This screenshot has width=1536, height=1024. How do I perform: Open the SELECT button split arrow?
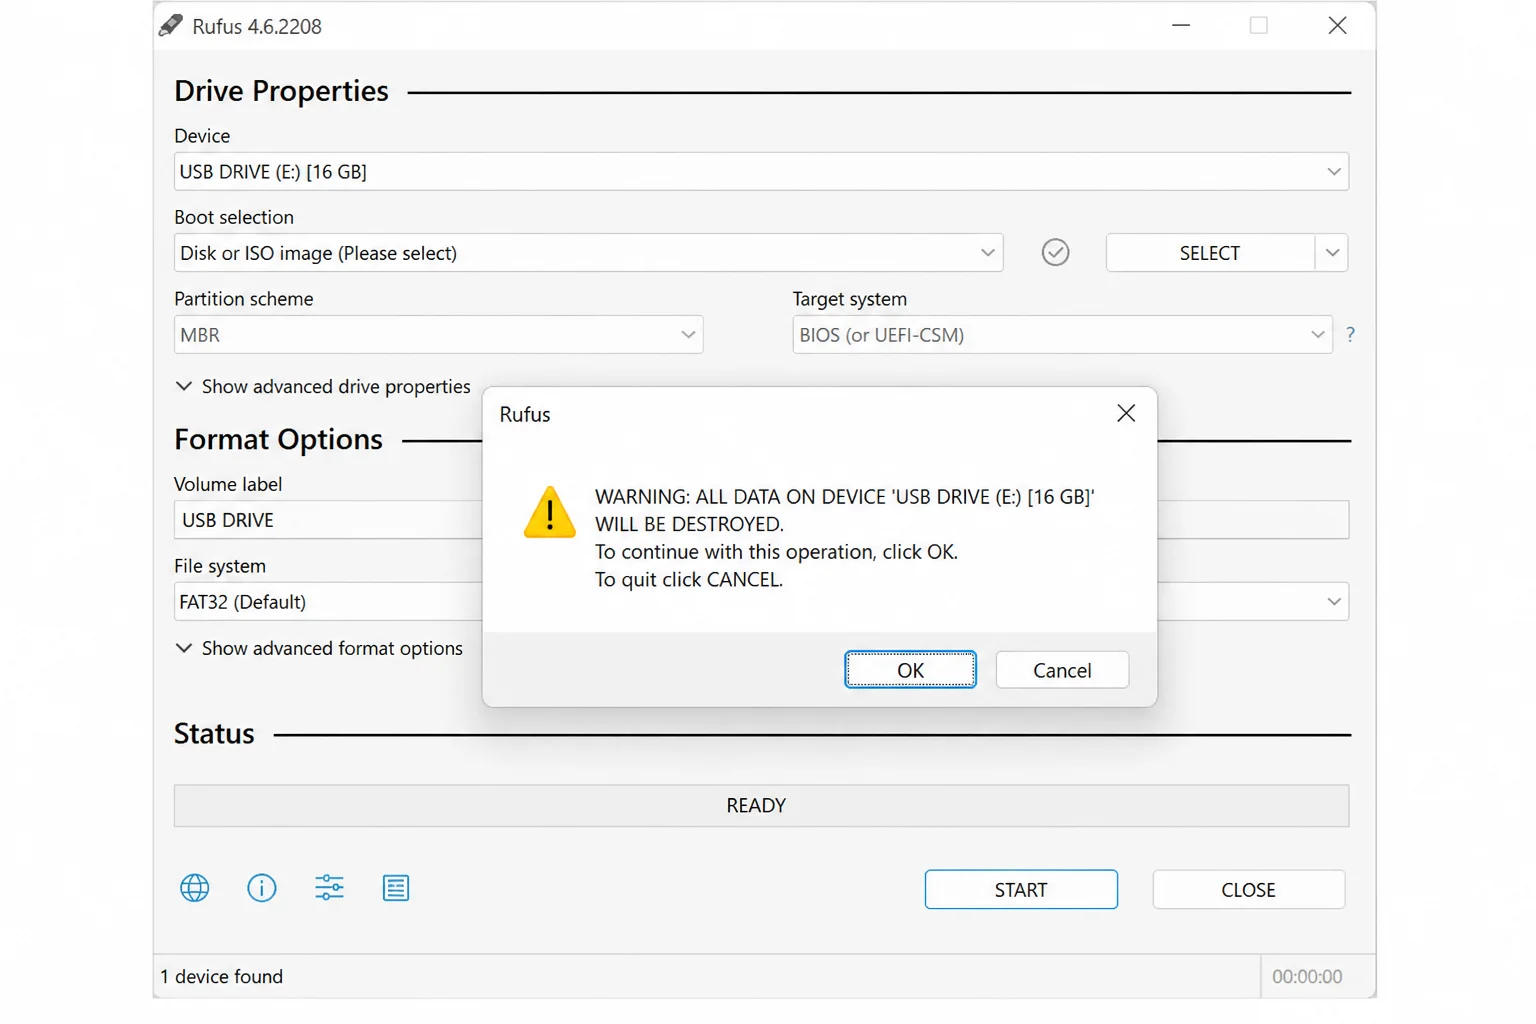click(1332, 253)
